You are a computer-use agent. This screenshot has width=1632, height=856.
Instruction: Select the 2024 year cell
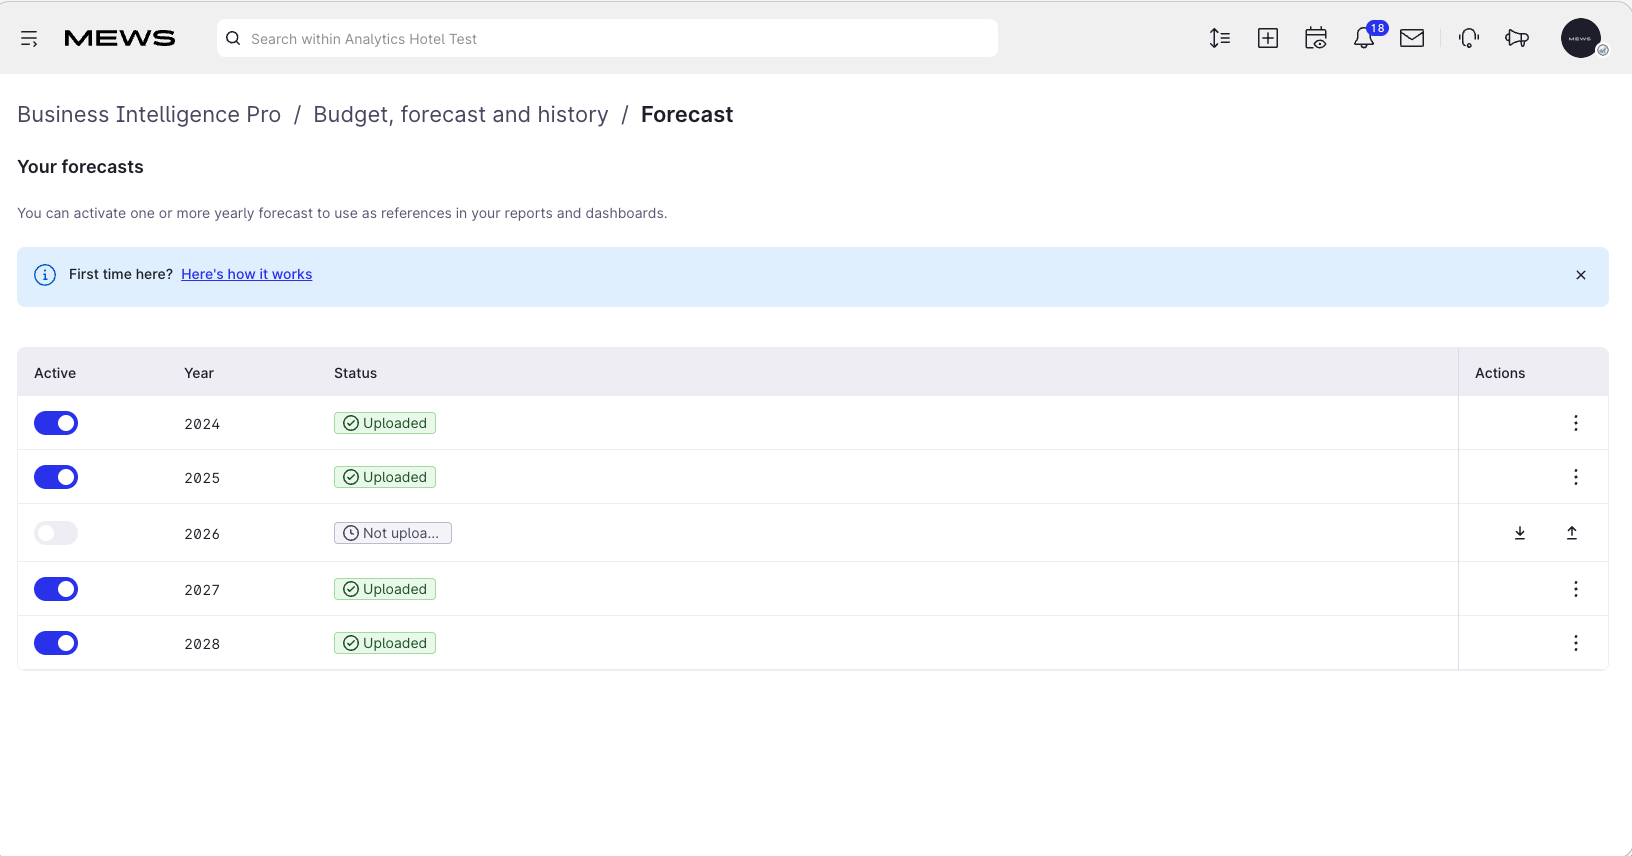click(202, 424)
